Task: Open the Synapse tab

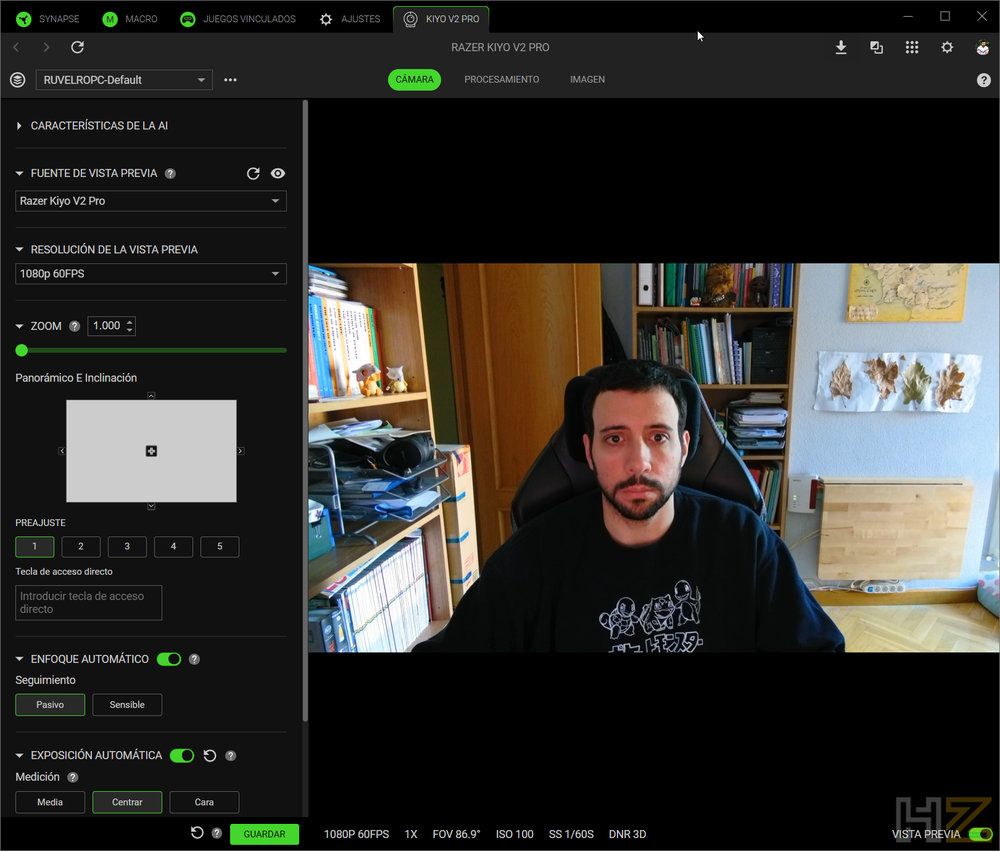Action: [x=48, y=19]
